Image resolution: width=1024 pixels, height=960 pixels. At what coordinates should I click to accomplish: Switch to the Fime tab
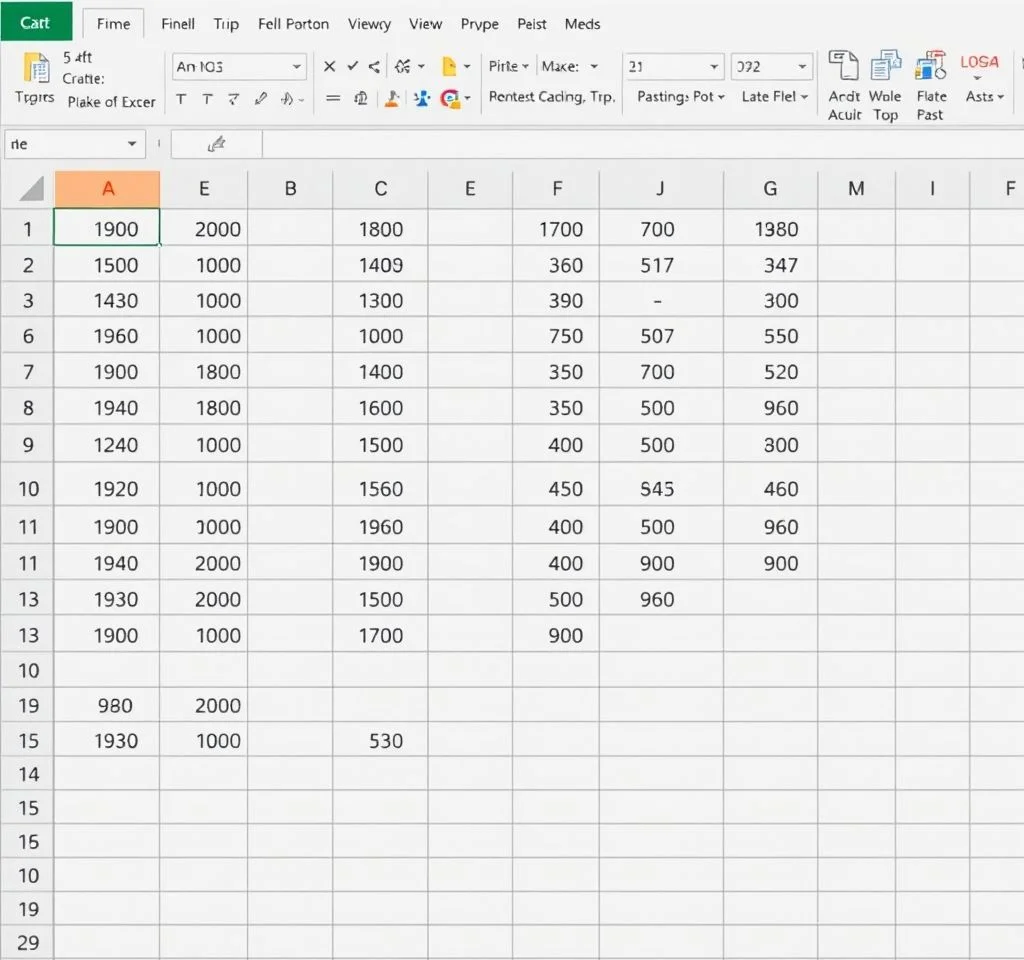tap(113, 24)
